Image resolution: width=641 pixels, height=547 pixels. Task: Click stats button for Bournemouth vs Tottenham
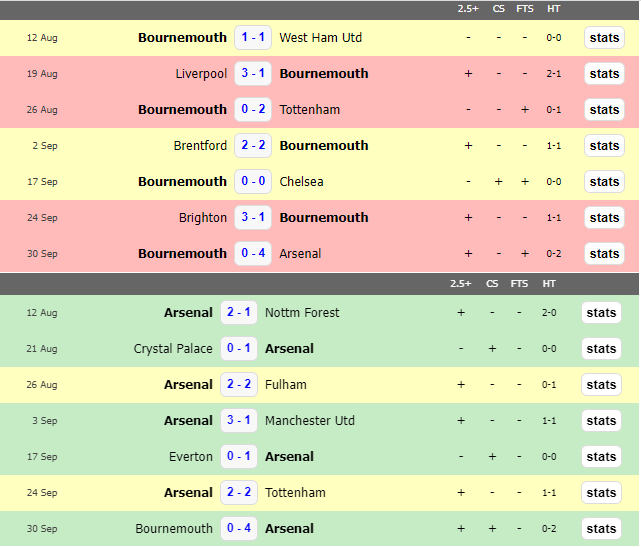point(604,110)
